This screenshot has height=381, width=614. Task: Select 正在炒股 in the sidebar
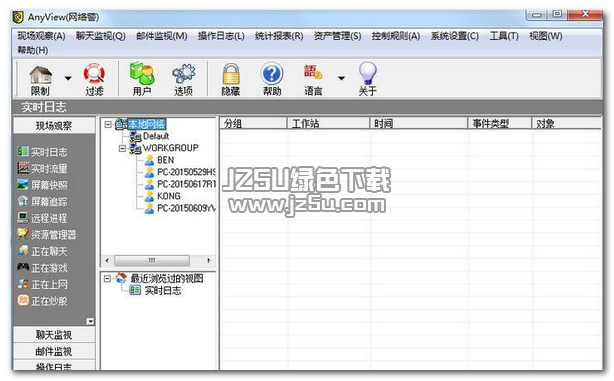point(43,301)
